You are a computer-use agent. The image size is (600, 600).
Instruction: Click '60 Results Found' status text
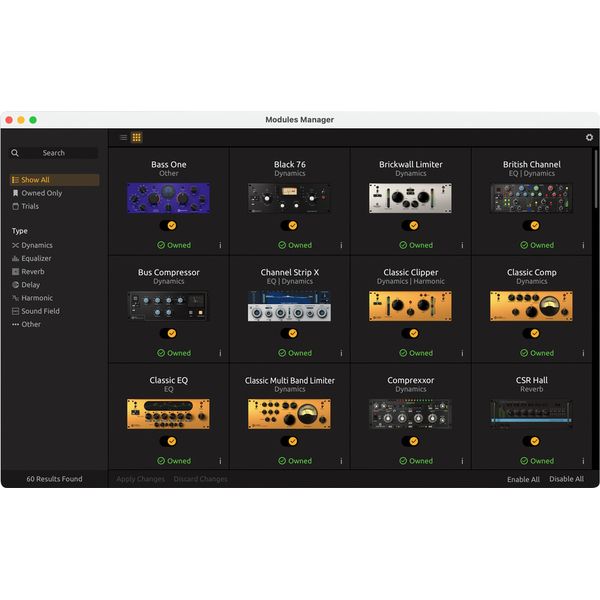tap(54, 479)
